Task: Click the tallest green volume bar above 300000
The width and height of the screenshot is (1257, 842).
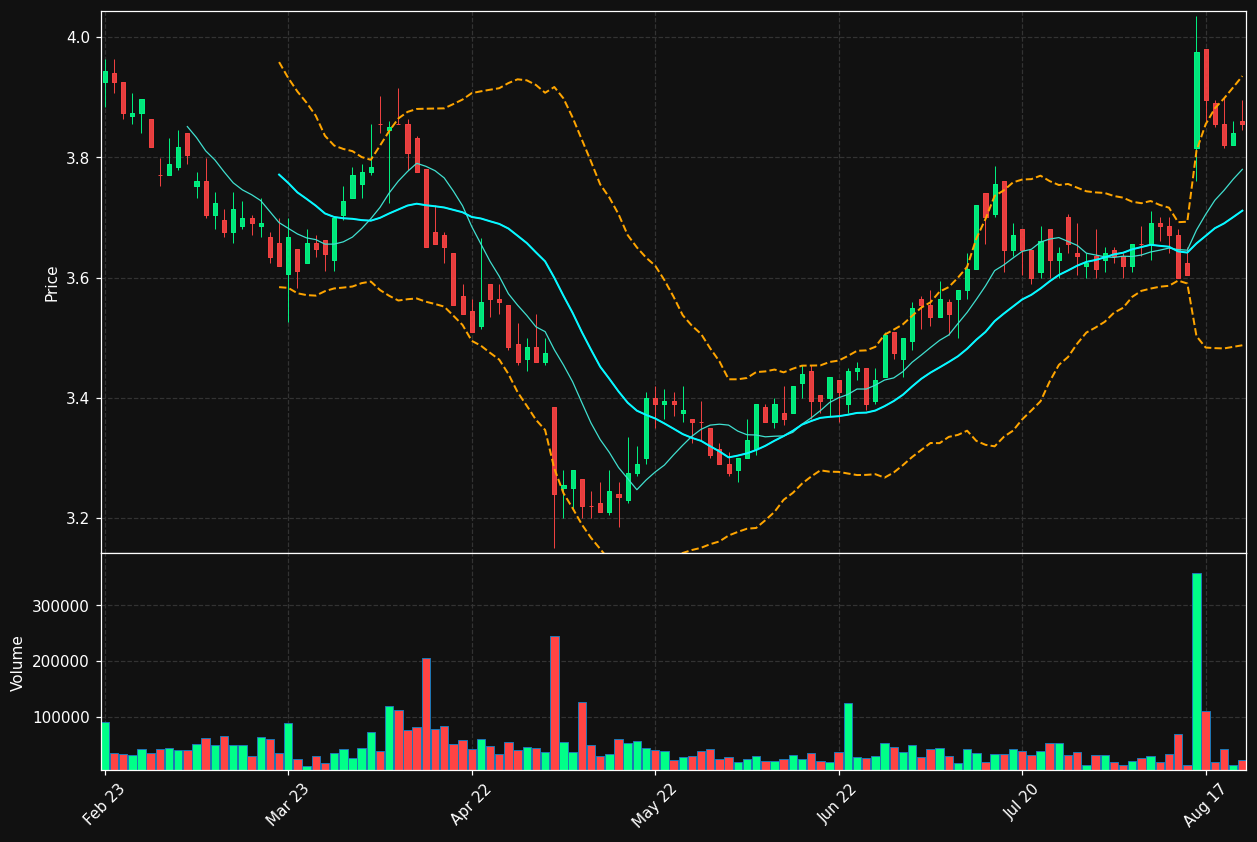Action: tap(1196, 671)
